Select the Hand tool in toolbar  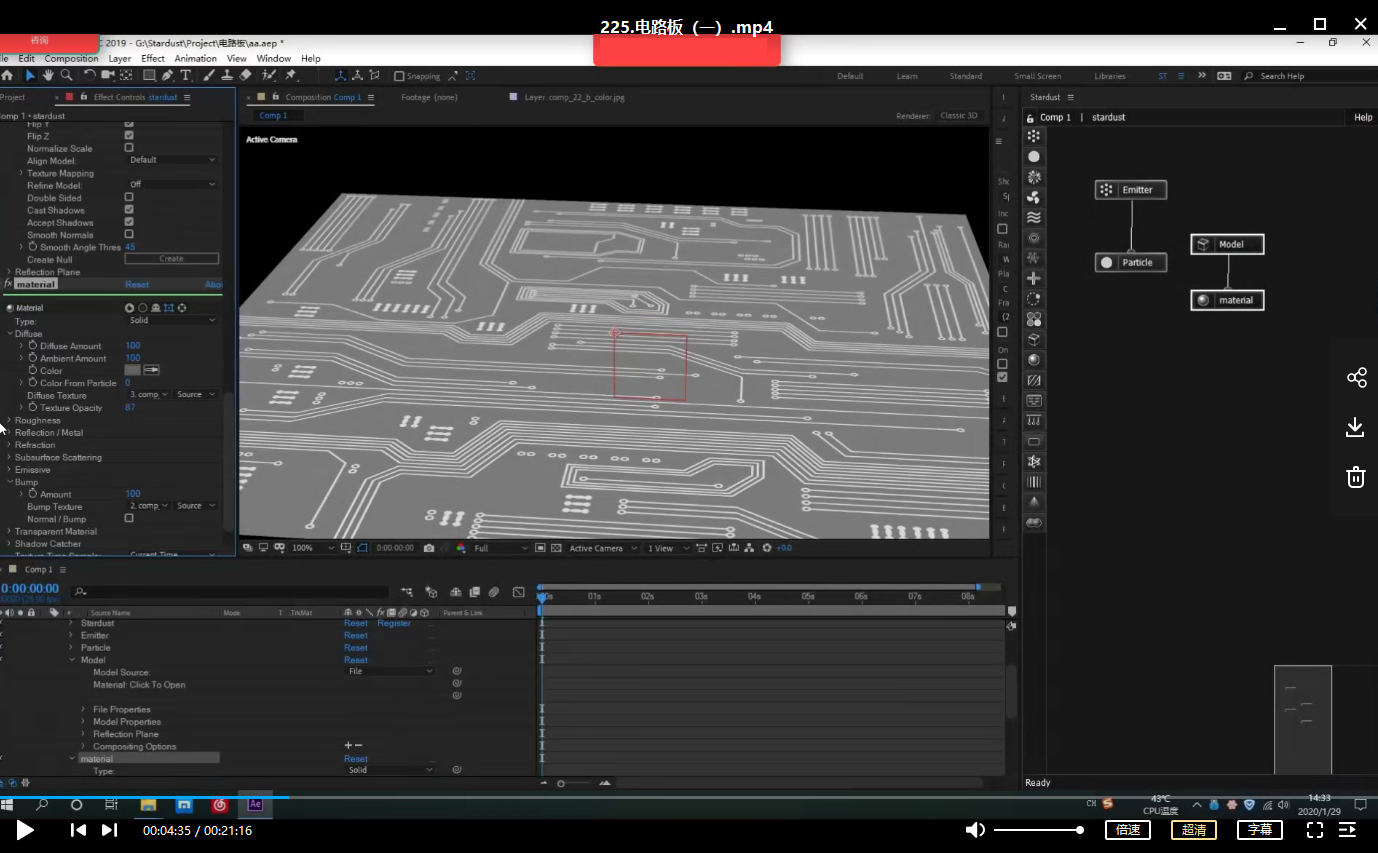48,75
